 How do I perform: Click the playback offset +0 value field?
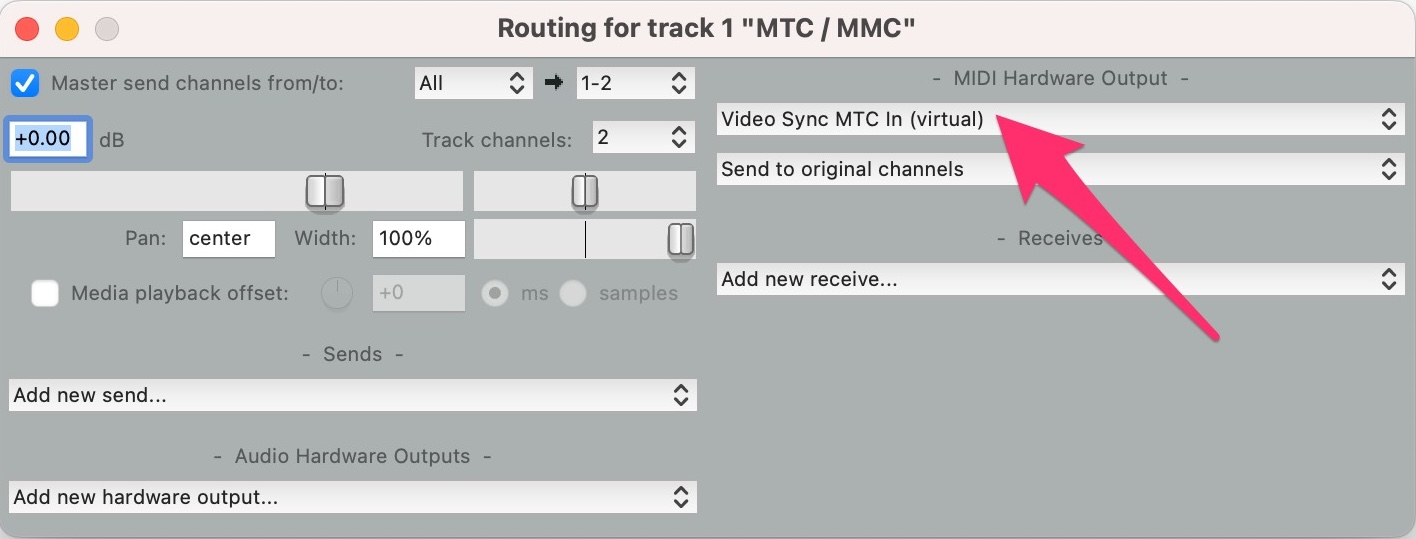click(419, 293)
